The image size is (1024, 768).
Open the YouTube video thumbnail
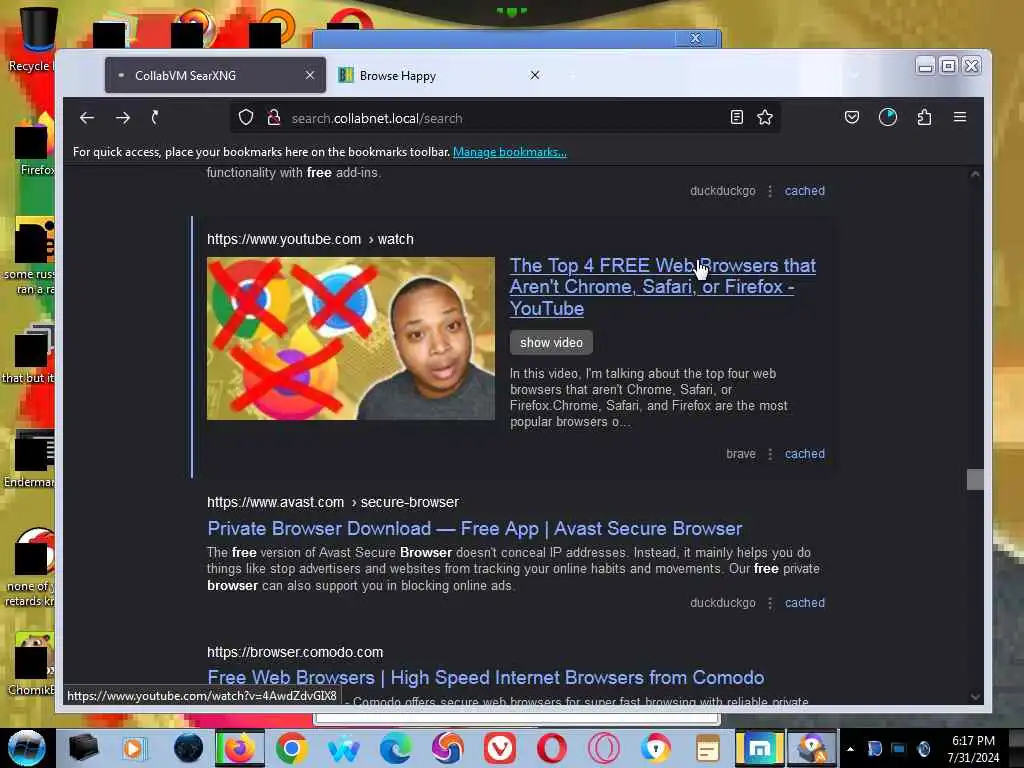(351, 338)
